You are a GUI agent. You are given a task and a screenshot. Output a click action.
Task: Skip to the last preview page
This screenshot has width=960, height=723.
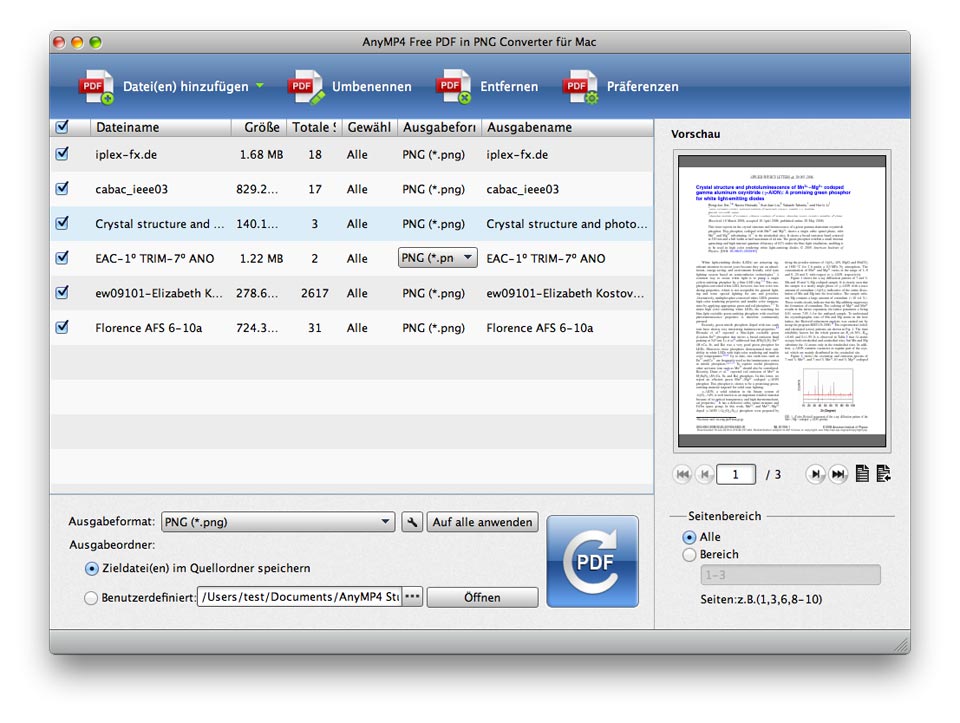[x=838, y=473]
